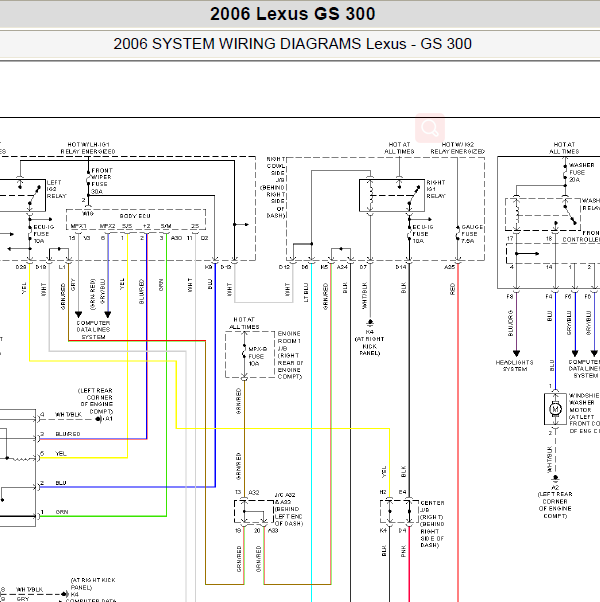Click 'HOT W/ IG2 RELAY ENERGIZED' label

tap(457, 148)
